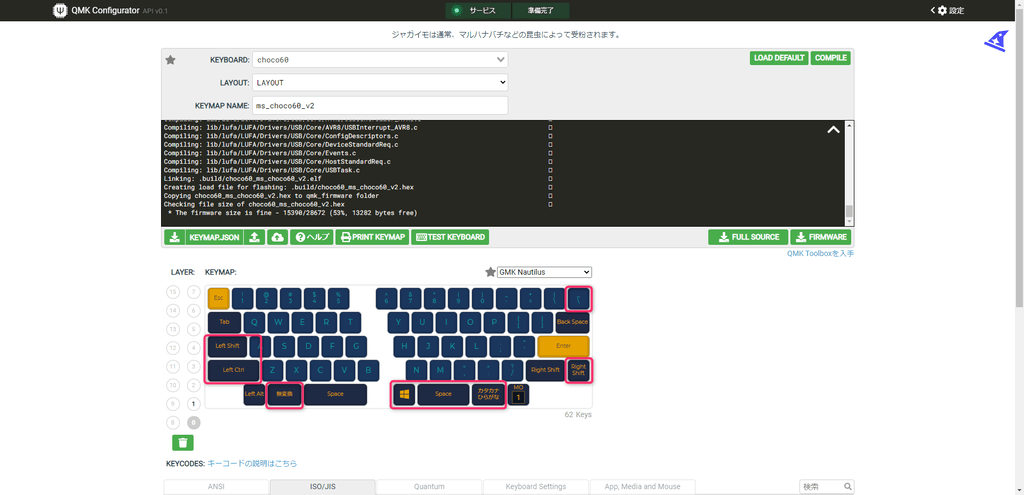This screenshot has width=1024, height=495.
Task: Click the download keymap JSON icon
Action: click(x=174, y=237)
